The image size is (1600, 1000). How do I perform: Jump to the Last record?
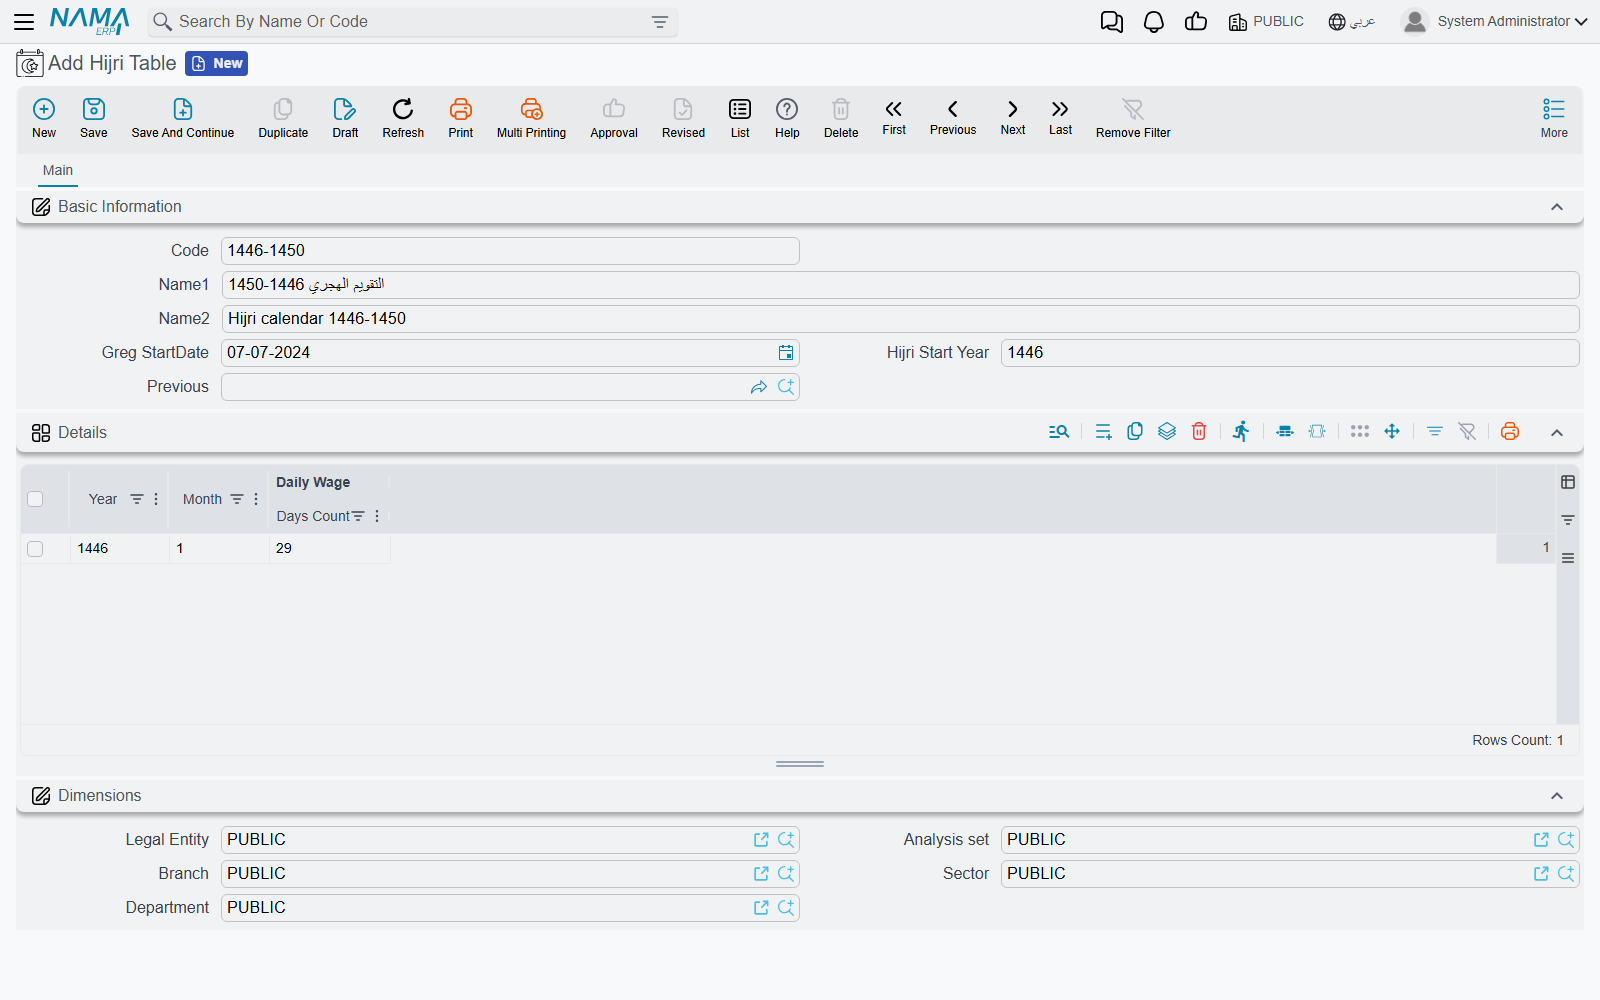pos(1060,117)
